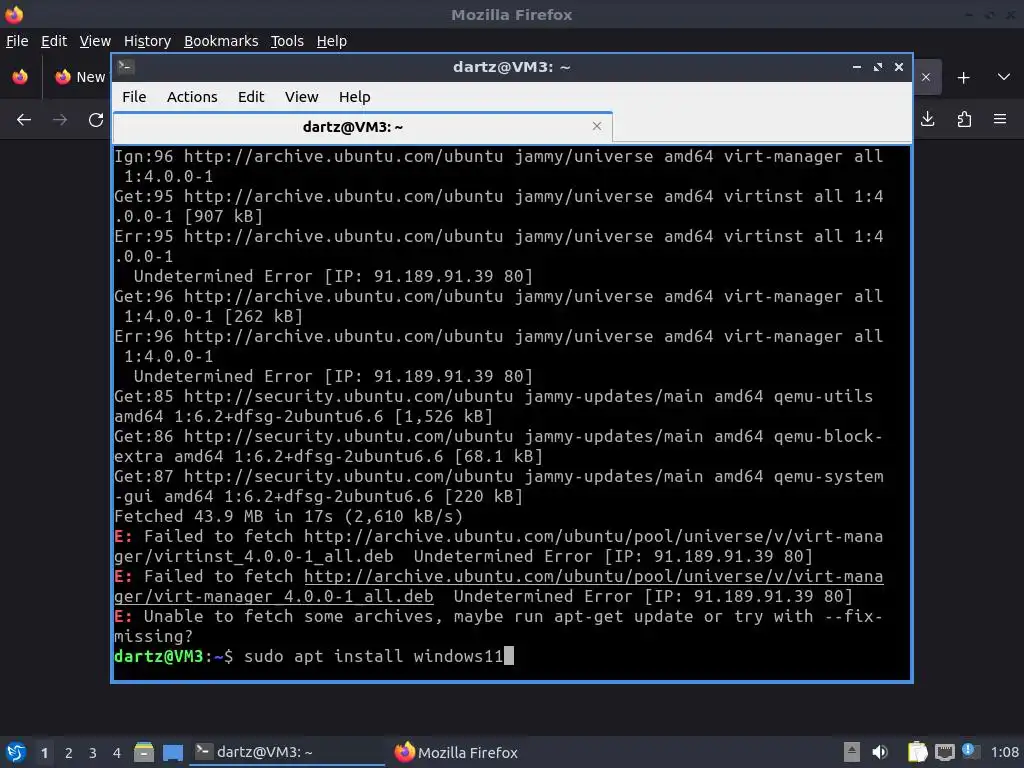The height and width of the screenshot is (768, 1024).
Task: Open Firefox downloads panel
Action: [x=927, y=119]
